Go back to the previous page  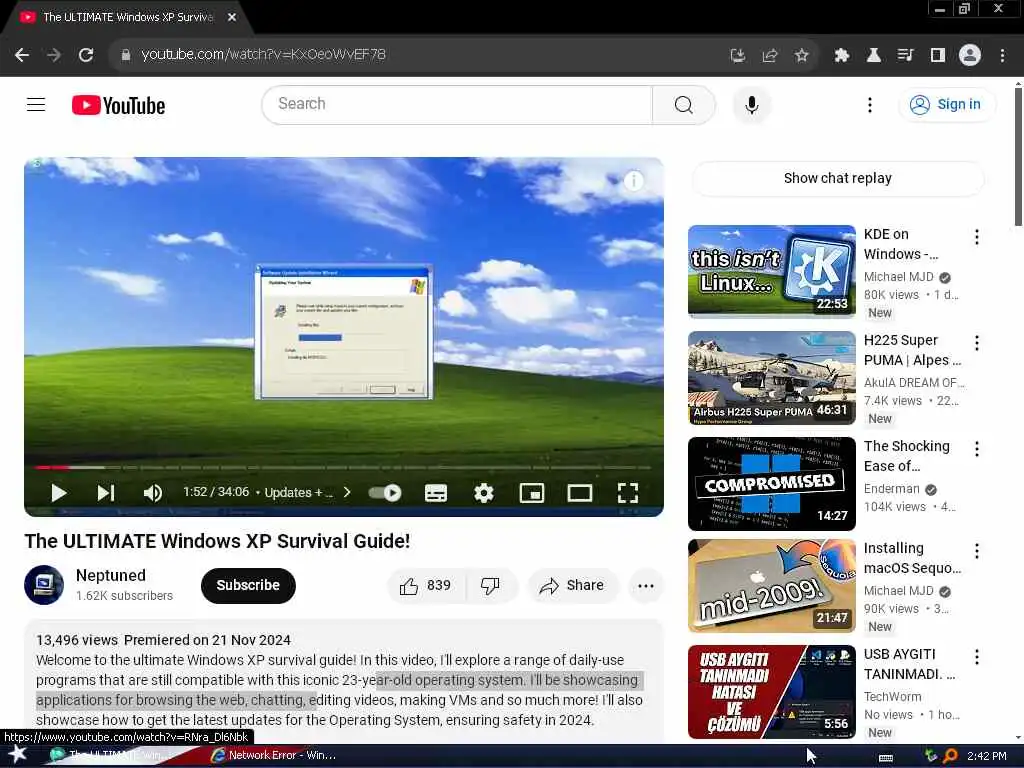click(22, 55)
